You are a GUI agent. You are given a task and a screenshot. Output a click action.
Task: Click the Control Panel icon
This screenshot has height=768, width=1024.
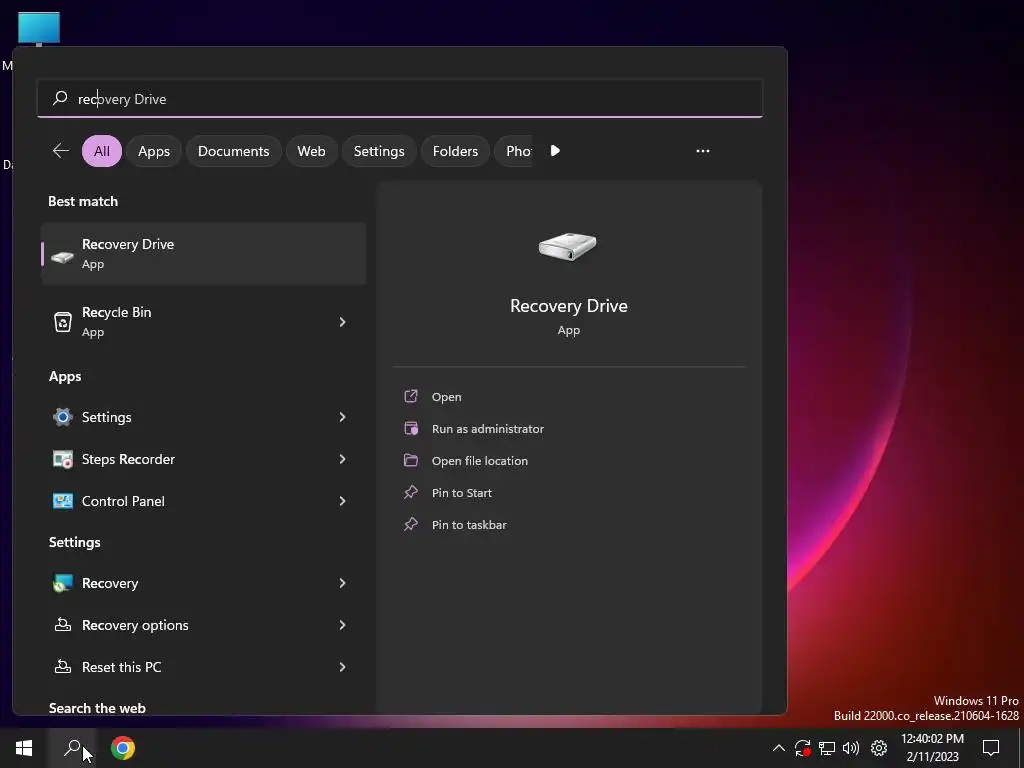63,501
